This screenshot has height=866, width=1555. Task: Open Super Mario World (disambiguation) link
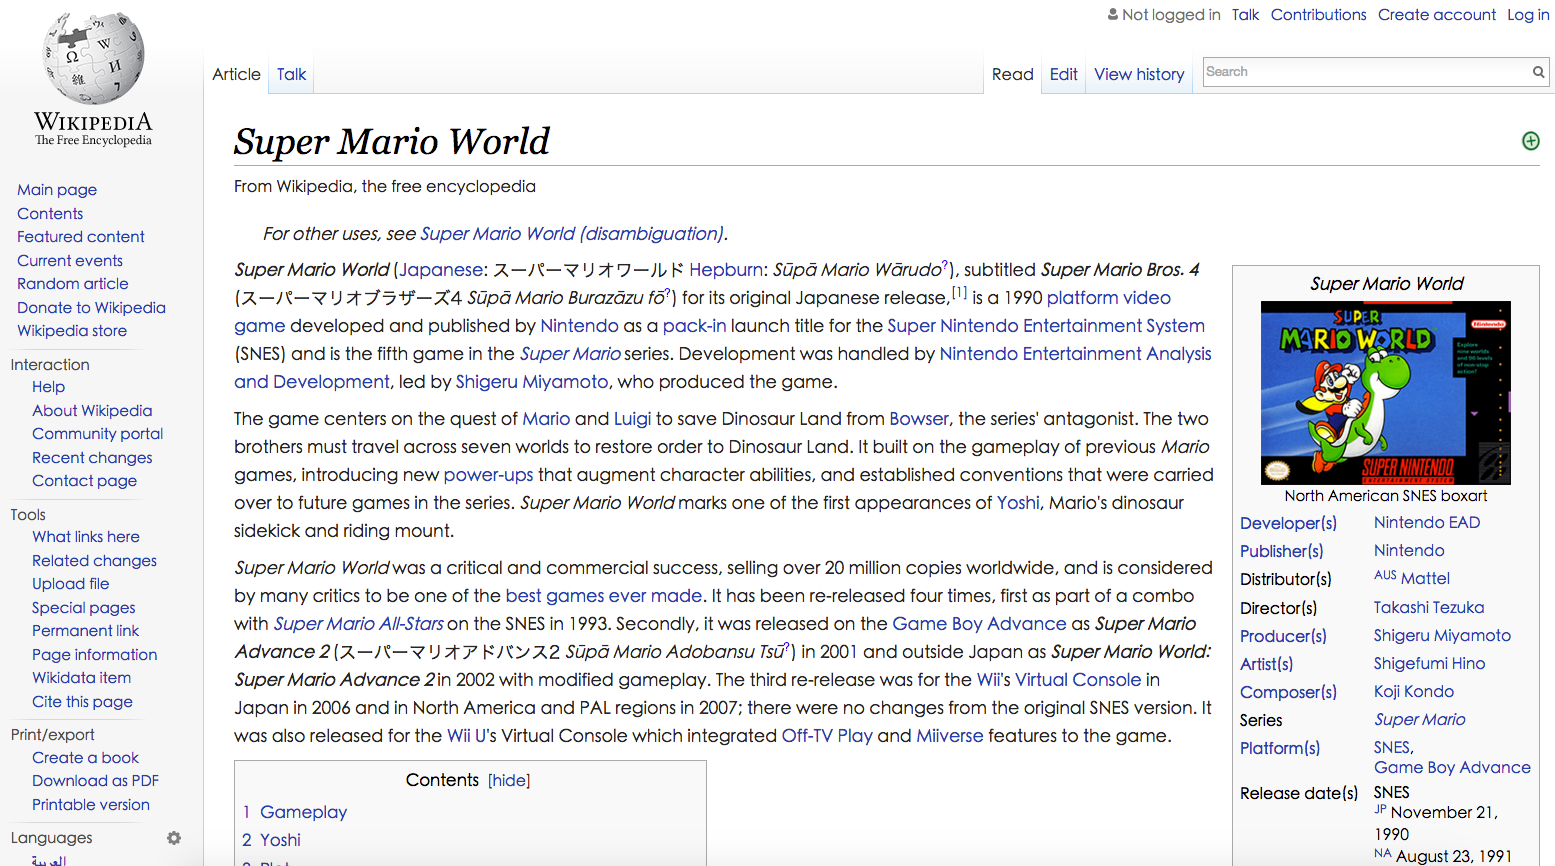[x=572, y=234]
